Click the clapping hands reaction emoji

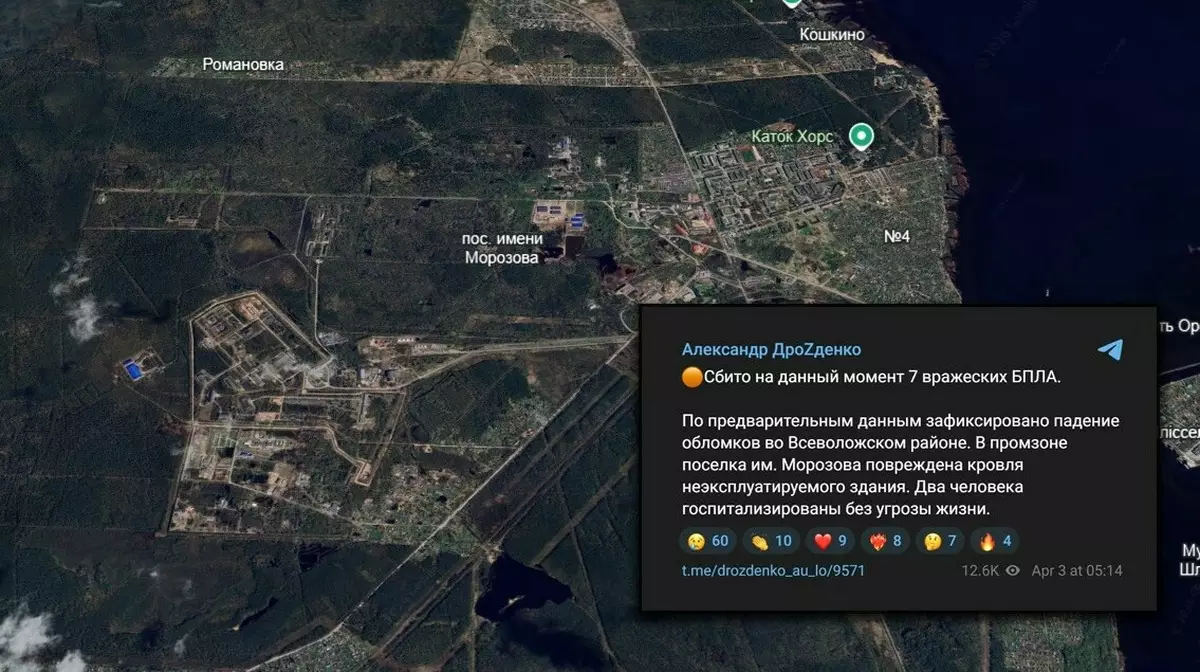[760, 541]
